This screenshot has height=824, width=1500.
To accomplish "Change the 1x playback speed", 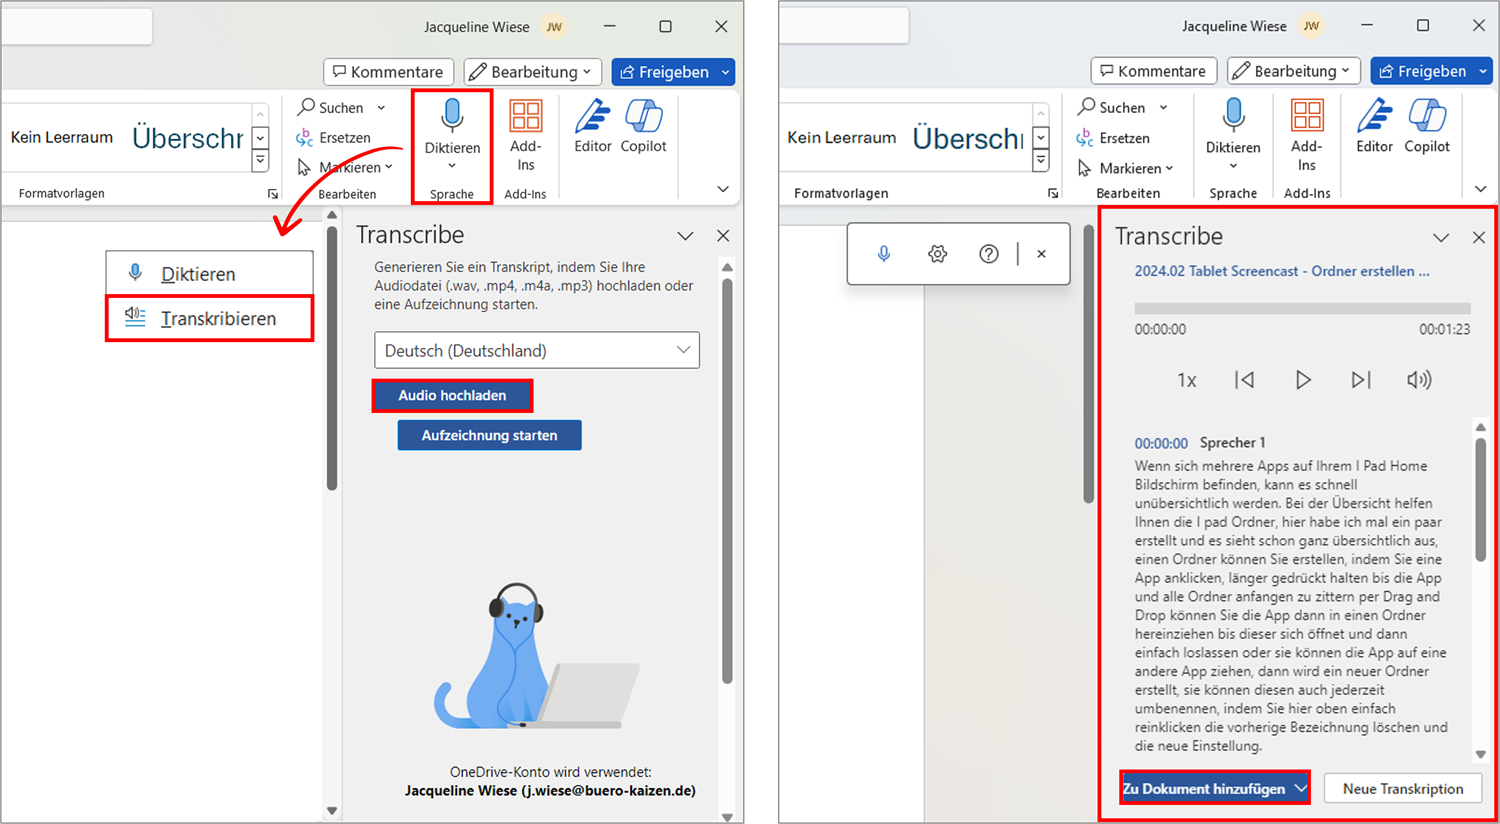I will [1186, 380].
